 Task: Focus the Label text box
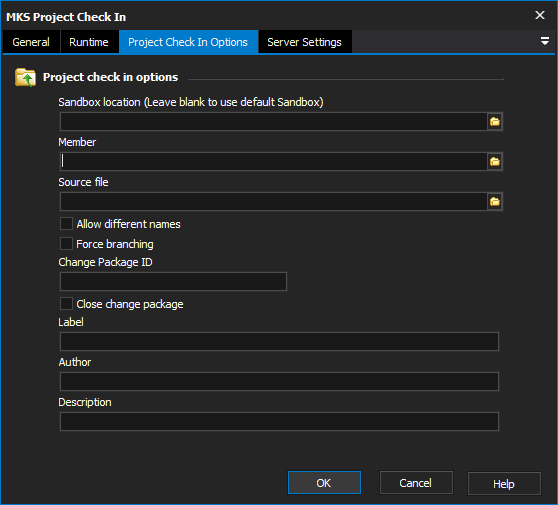(279, 342)
